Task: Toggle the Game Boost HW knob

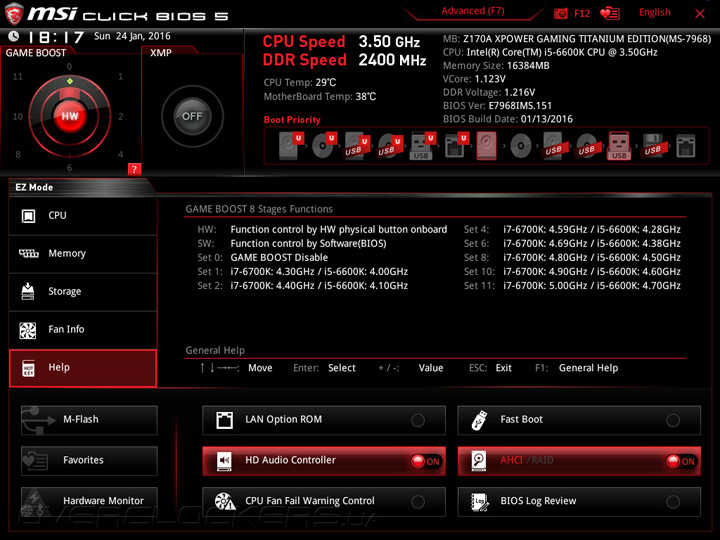Action: point(70,116)
